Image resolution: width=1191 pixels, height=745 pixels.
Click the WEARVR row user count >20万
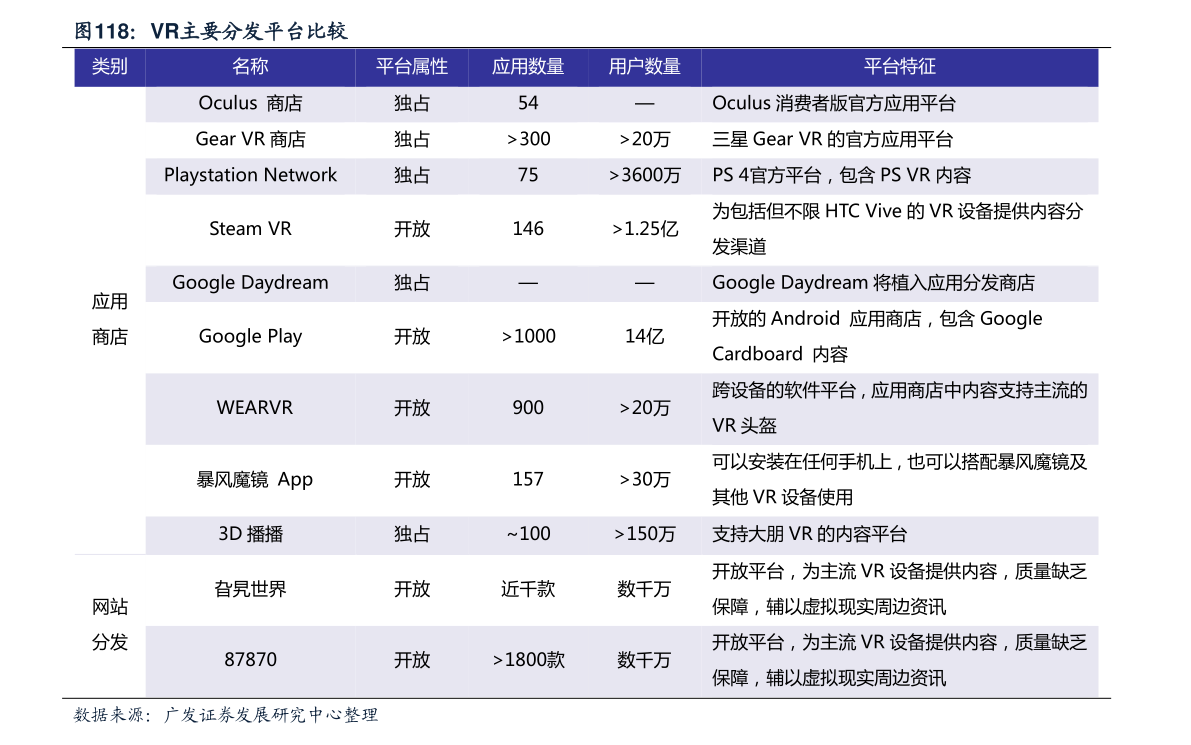644,408
